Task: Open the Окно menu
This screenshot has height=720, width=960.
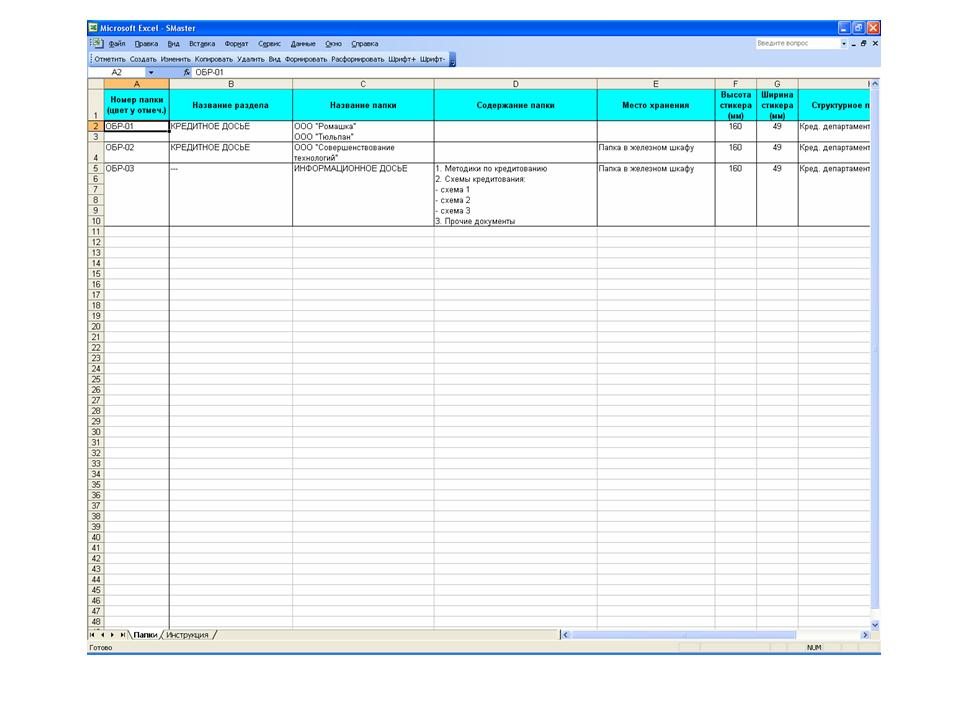Action: pos(333,44)
